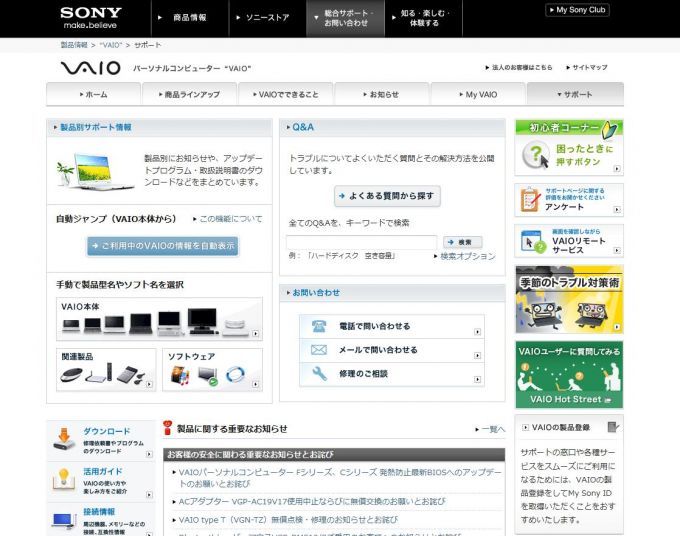Select the ホーム tab
The image size is (680, 536).
[x=94, y=94]
